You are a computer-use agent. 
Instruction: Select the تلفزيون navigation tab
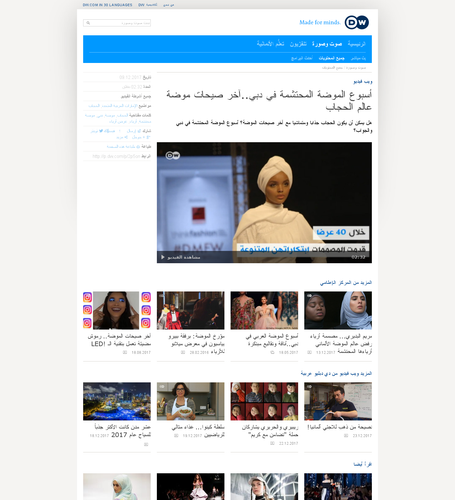[x=298, y=44]
